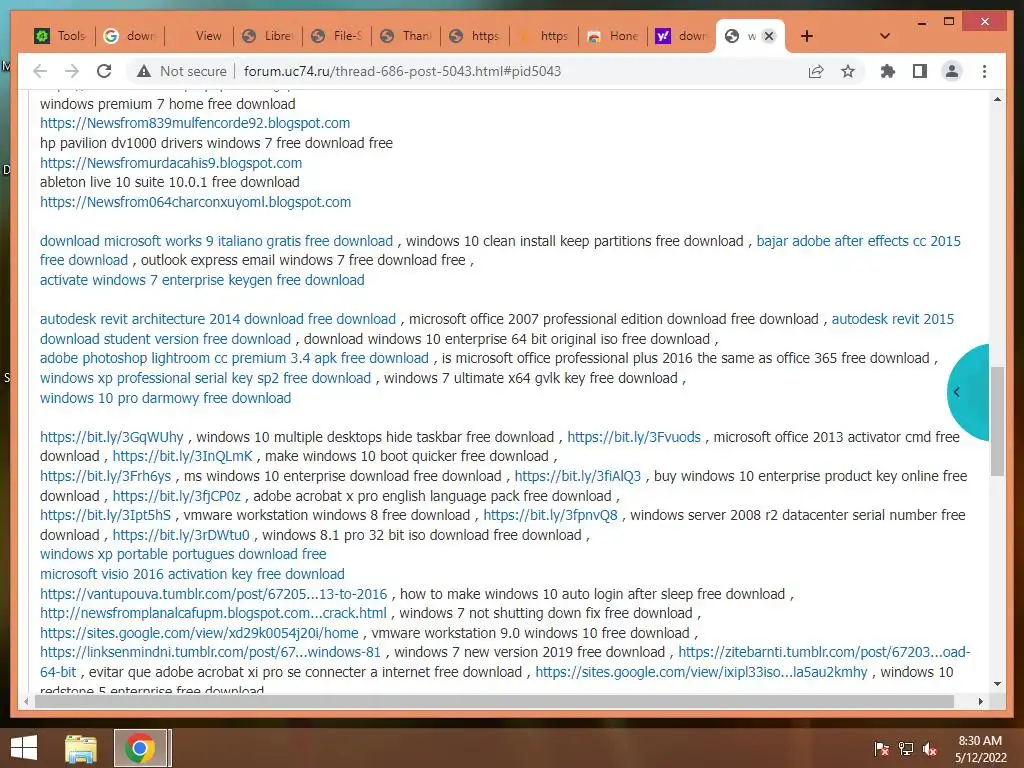Image resolution: width=1024 pixels, height=768 pixels.
Task: Open the vantupouva.tumblr.com link
Action: click(x=214, y=594)
